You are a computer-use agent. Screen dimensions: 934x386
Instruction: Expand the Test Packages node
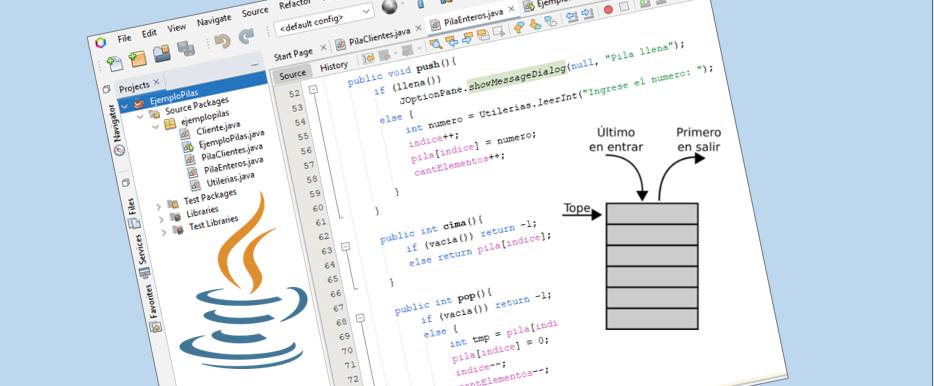tap(159, 206)
